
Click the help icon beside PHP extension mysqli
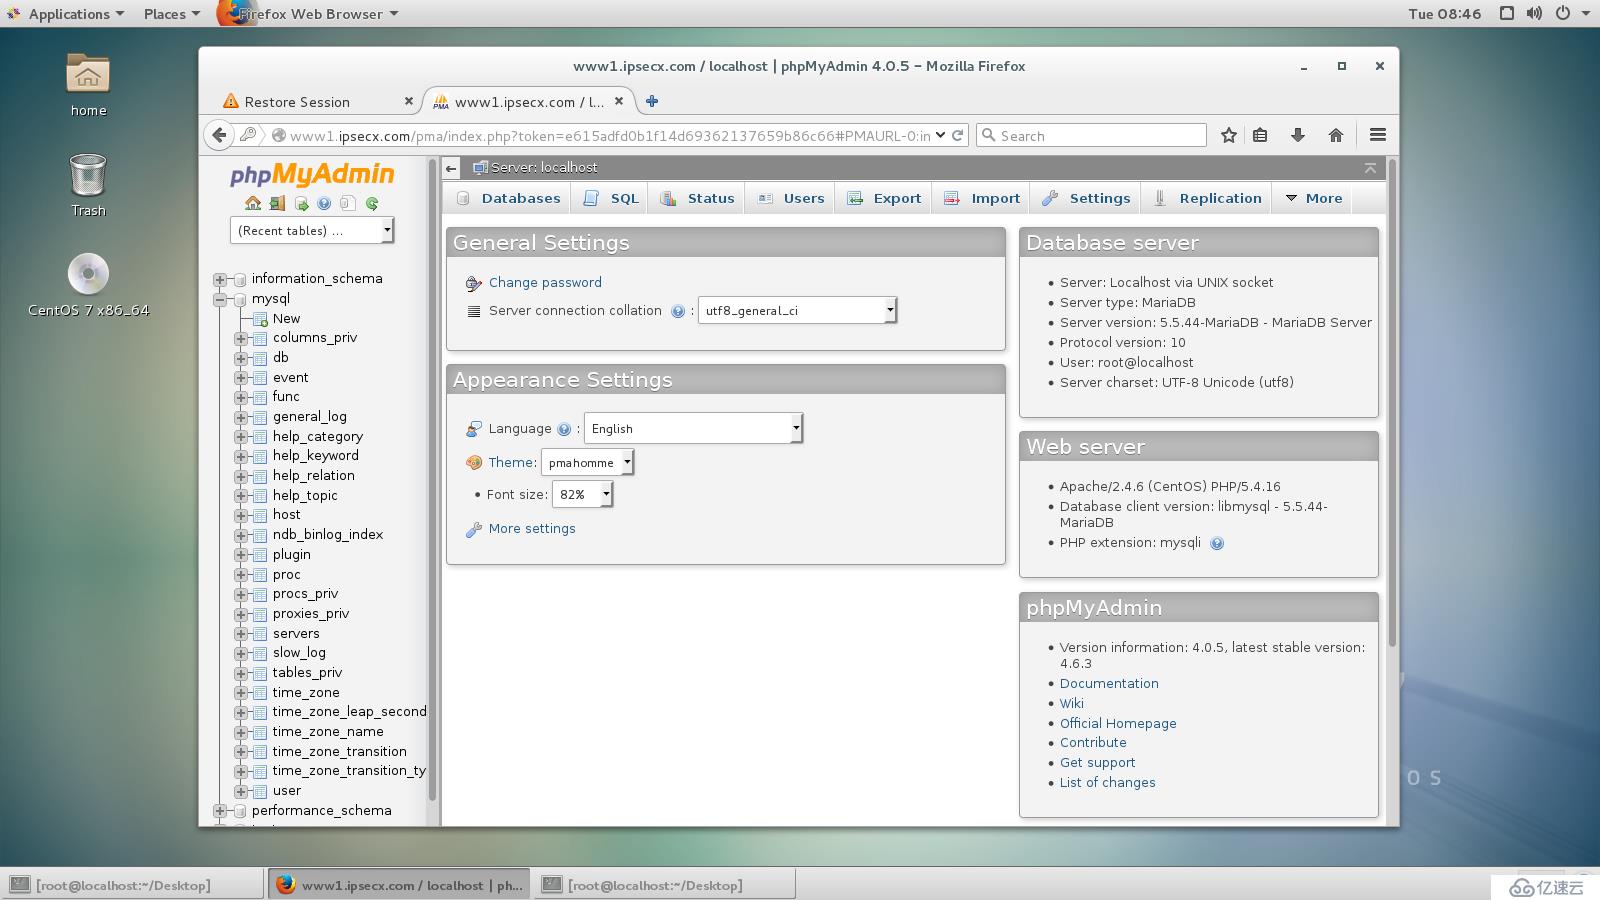tap(1217, 543)
